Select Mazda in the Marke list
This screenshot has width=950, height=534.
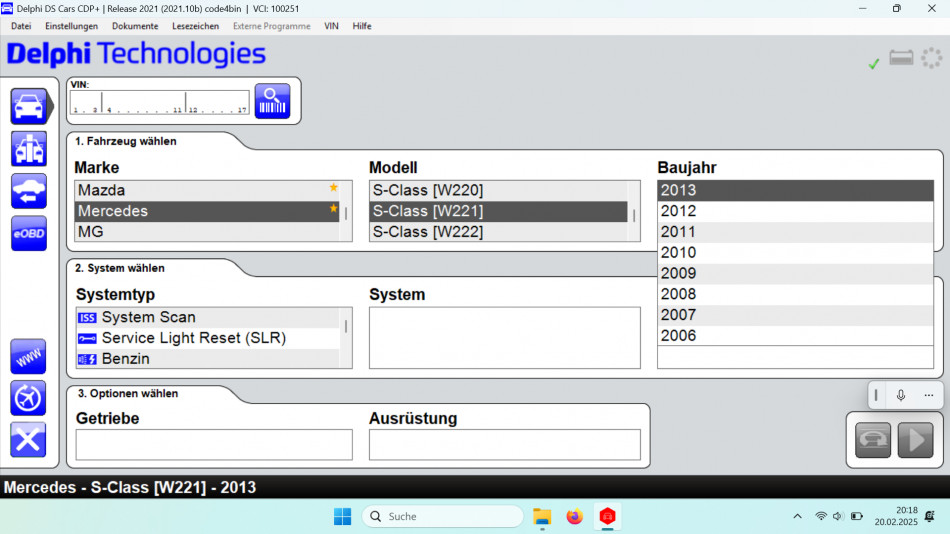coord(207,190)
